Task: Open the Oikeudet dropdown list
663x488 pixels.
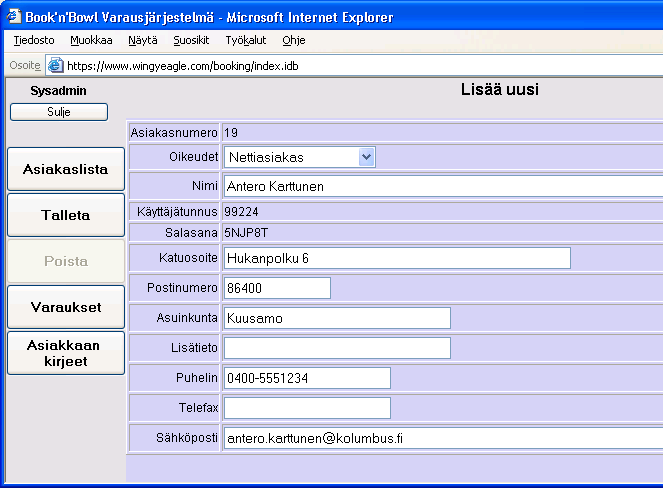Action: tap(366, 157)
